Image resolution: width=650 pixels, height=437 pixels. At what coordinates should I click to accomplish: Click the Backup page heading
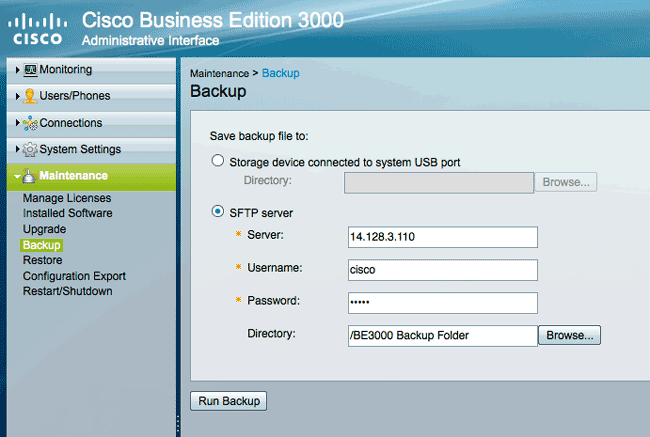click(218, 91)
